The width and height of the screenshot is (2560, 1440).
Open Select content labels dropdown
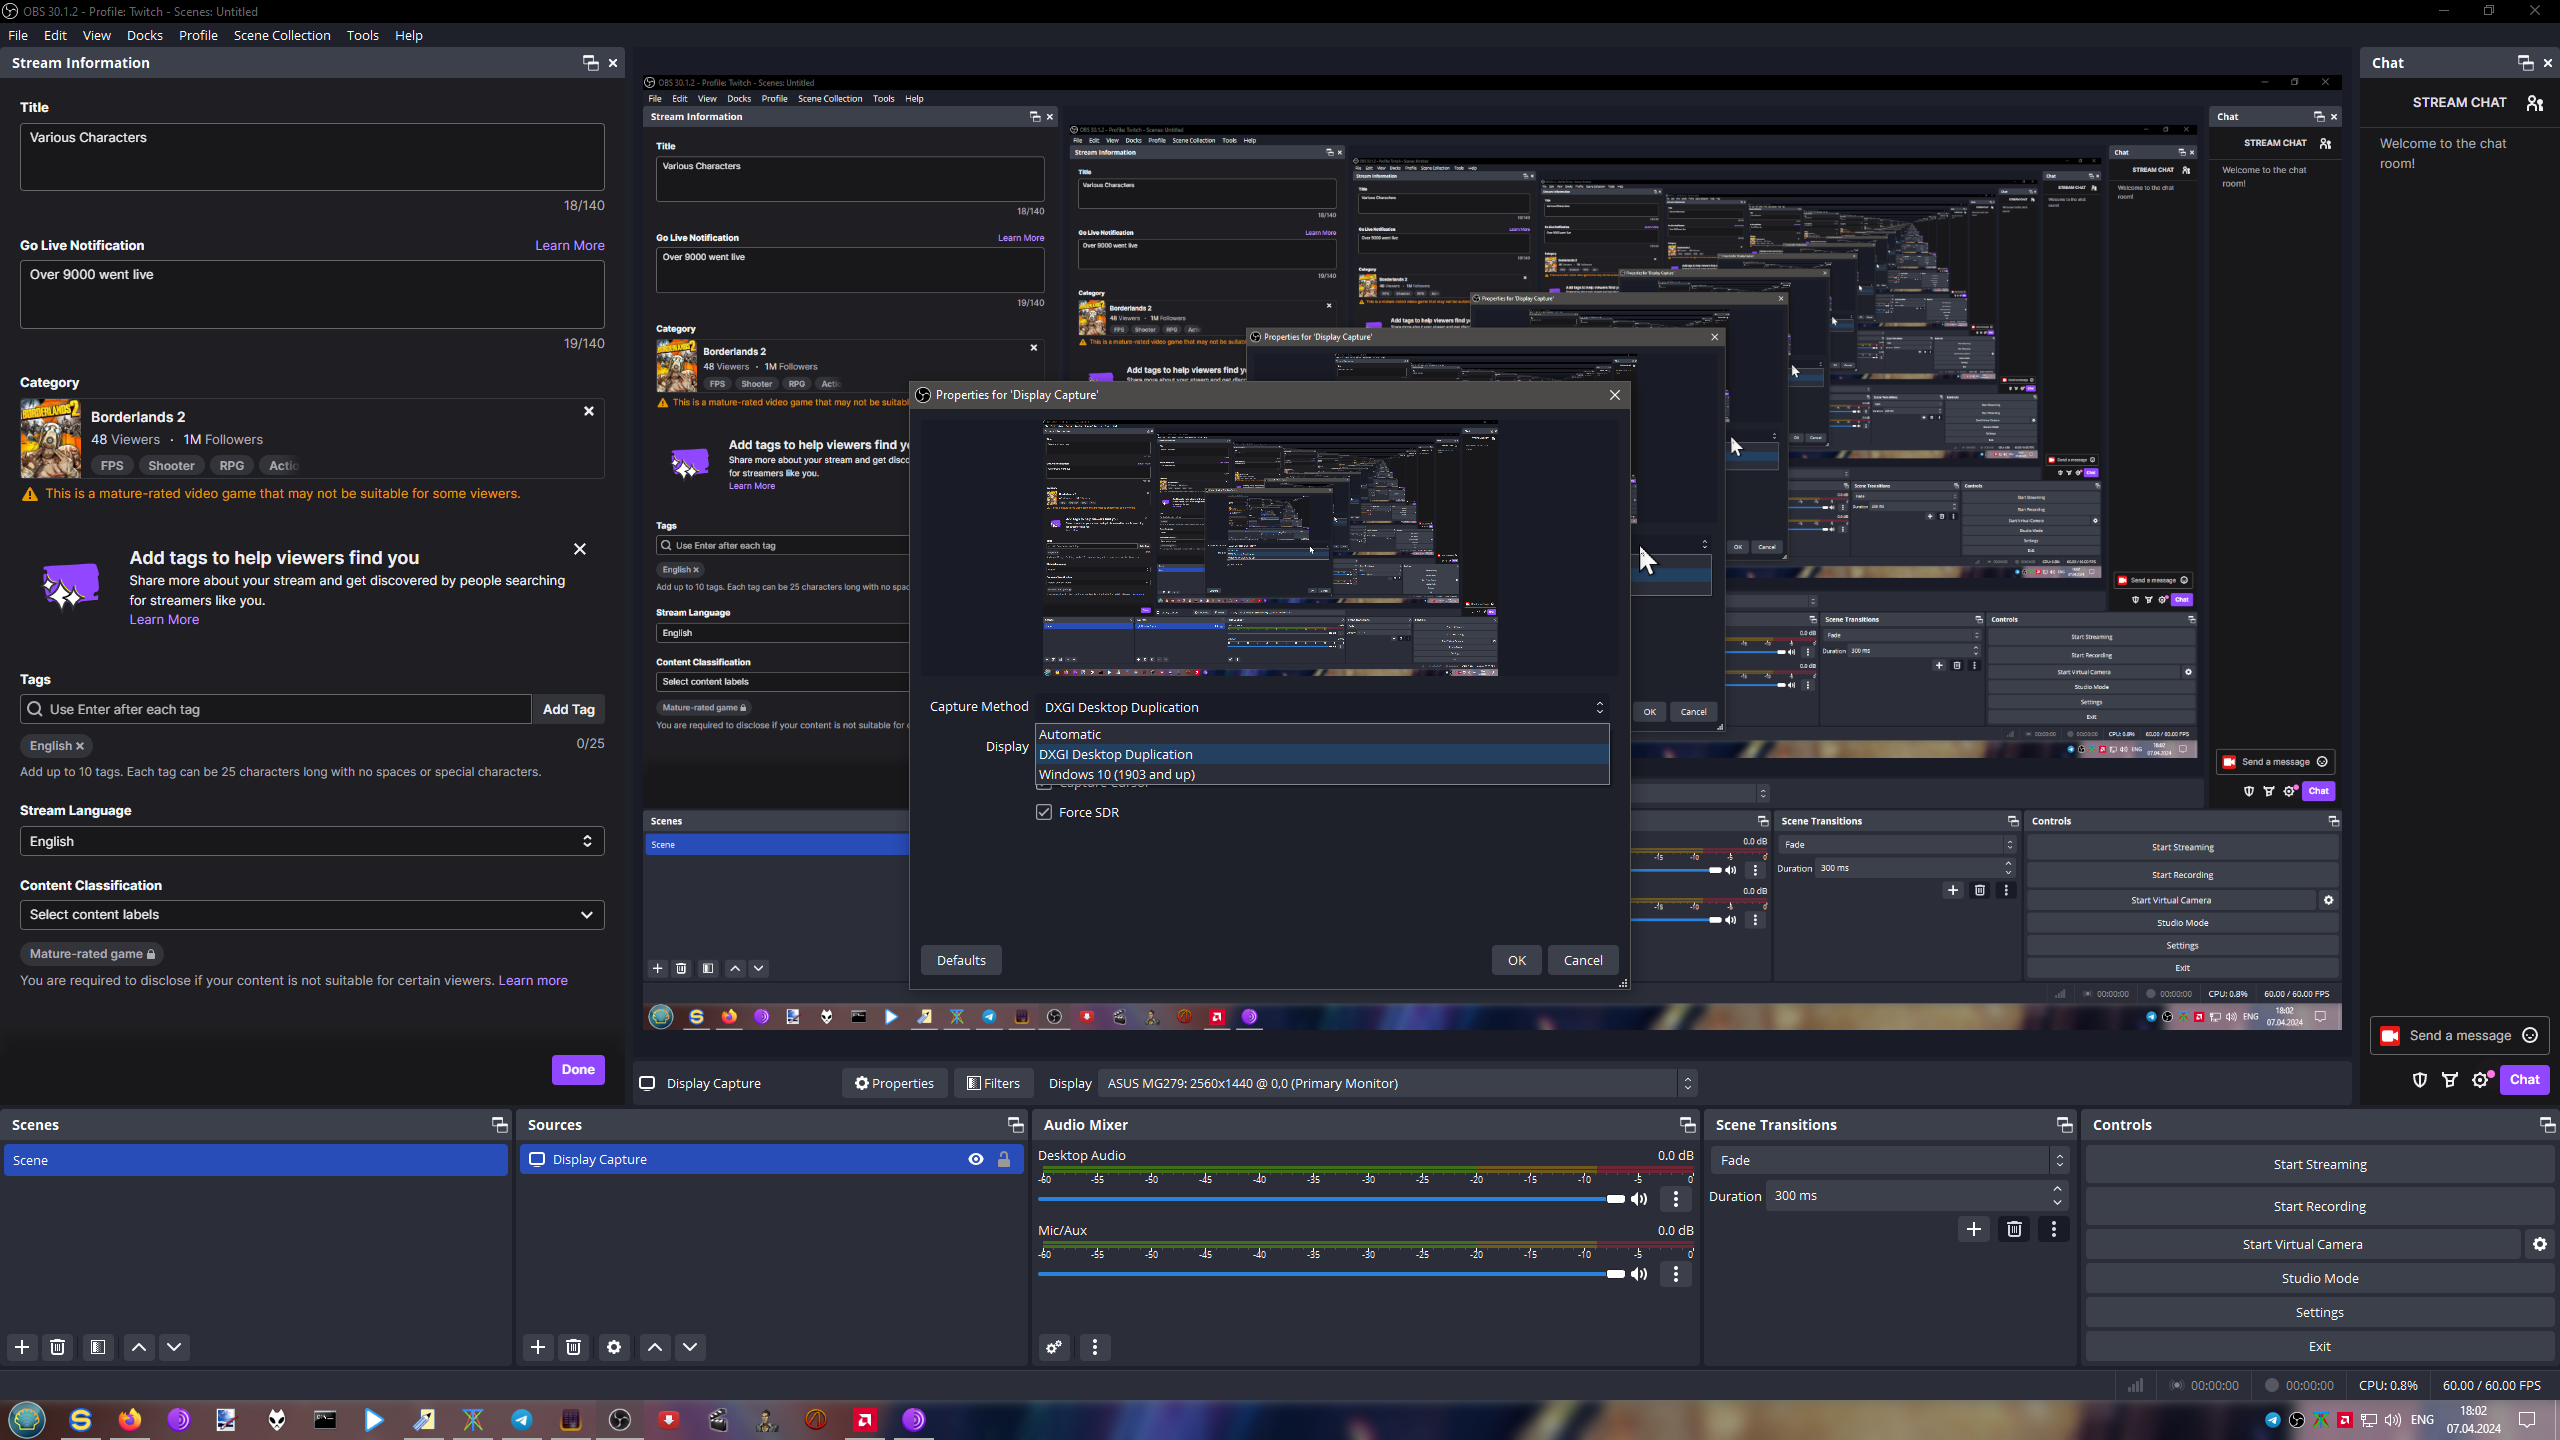tap(312, 914)
